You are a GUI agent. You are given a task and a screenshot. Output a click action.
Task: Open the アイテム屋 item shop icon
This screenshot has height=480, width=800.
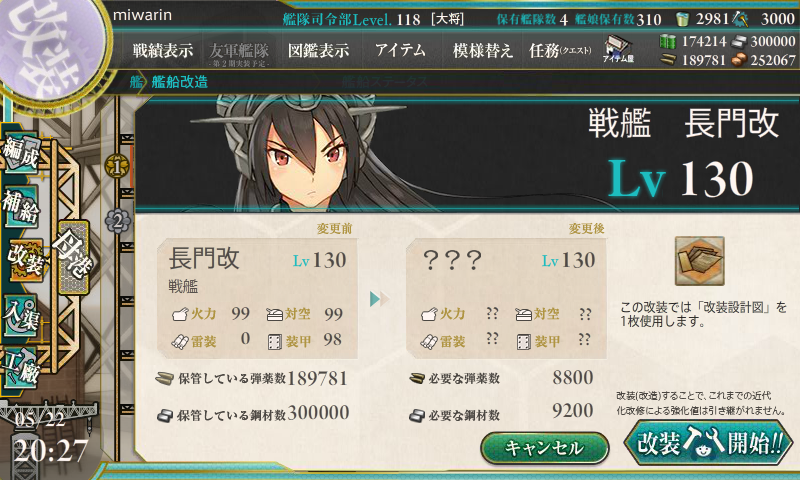(x=618, y=49)
